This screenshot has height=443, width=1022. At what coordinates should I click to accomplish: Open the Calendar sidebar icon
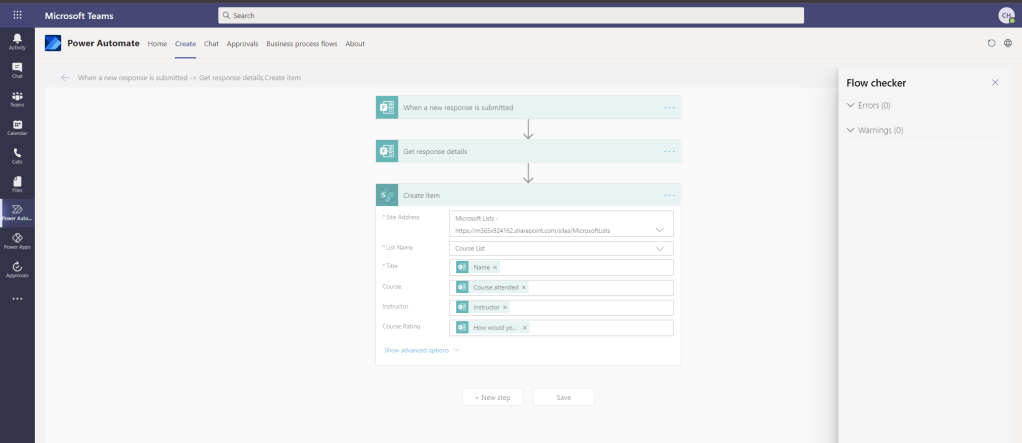click(17, 127)
